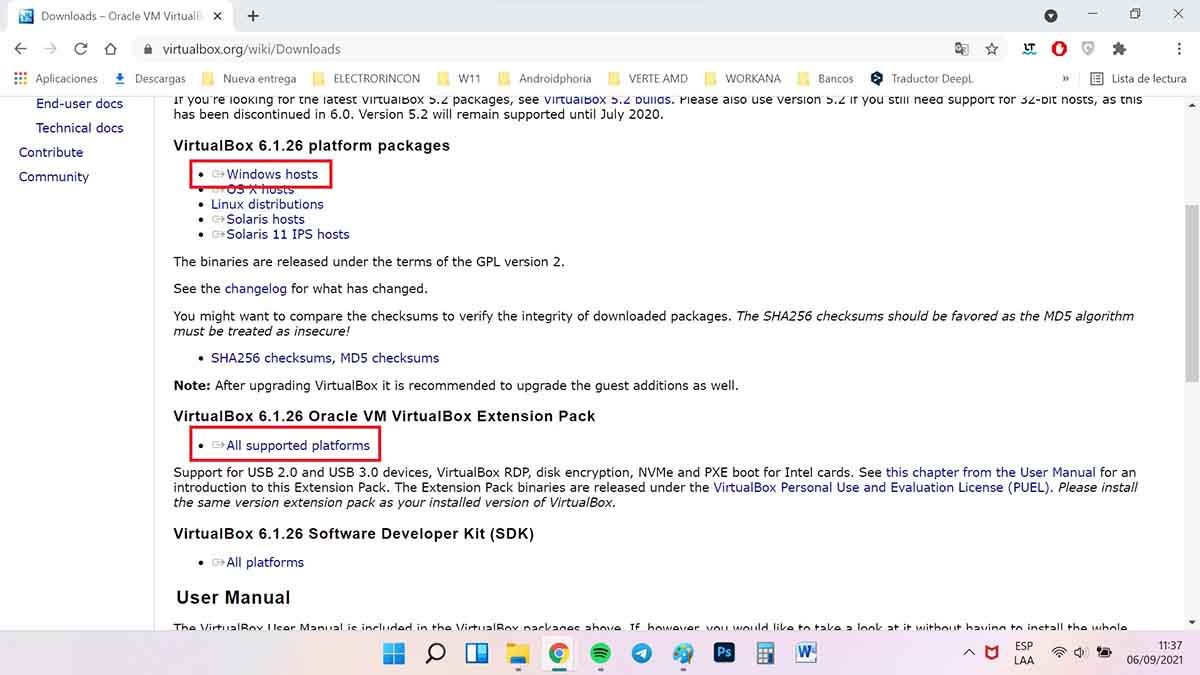Click the red Adblock extension icon

point(1059,49)
